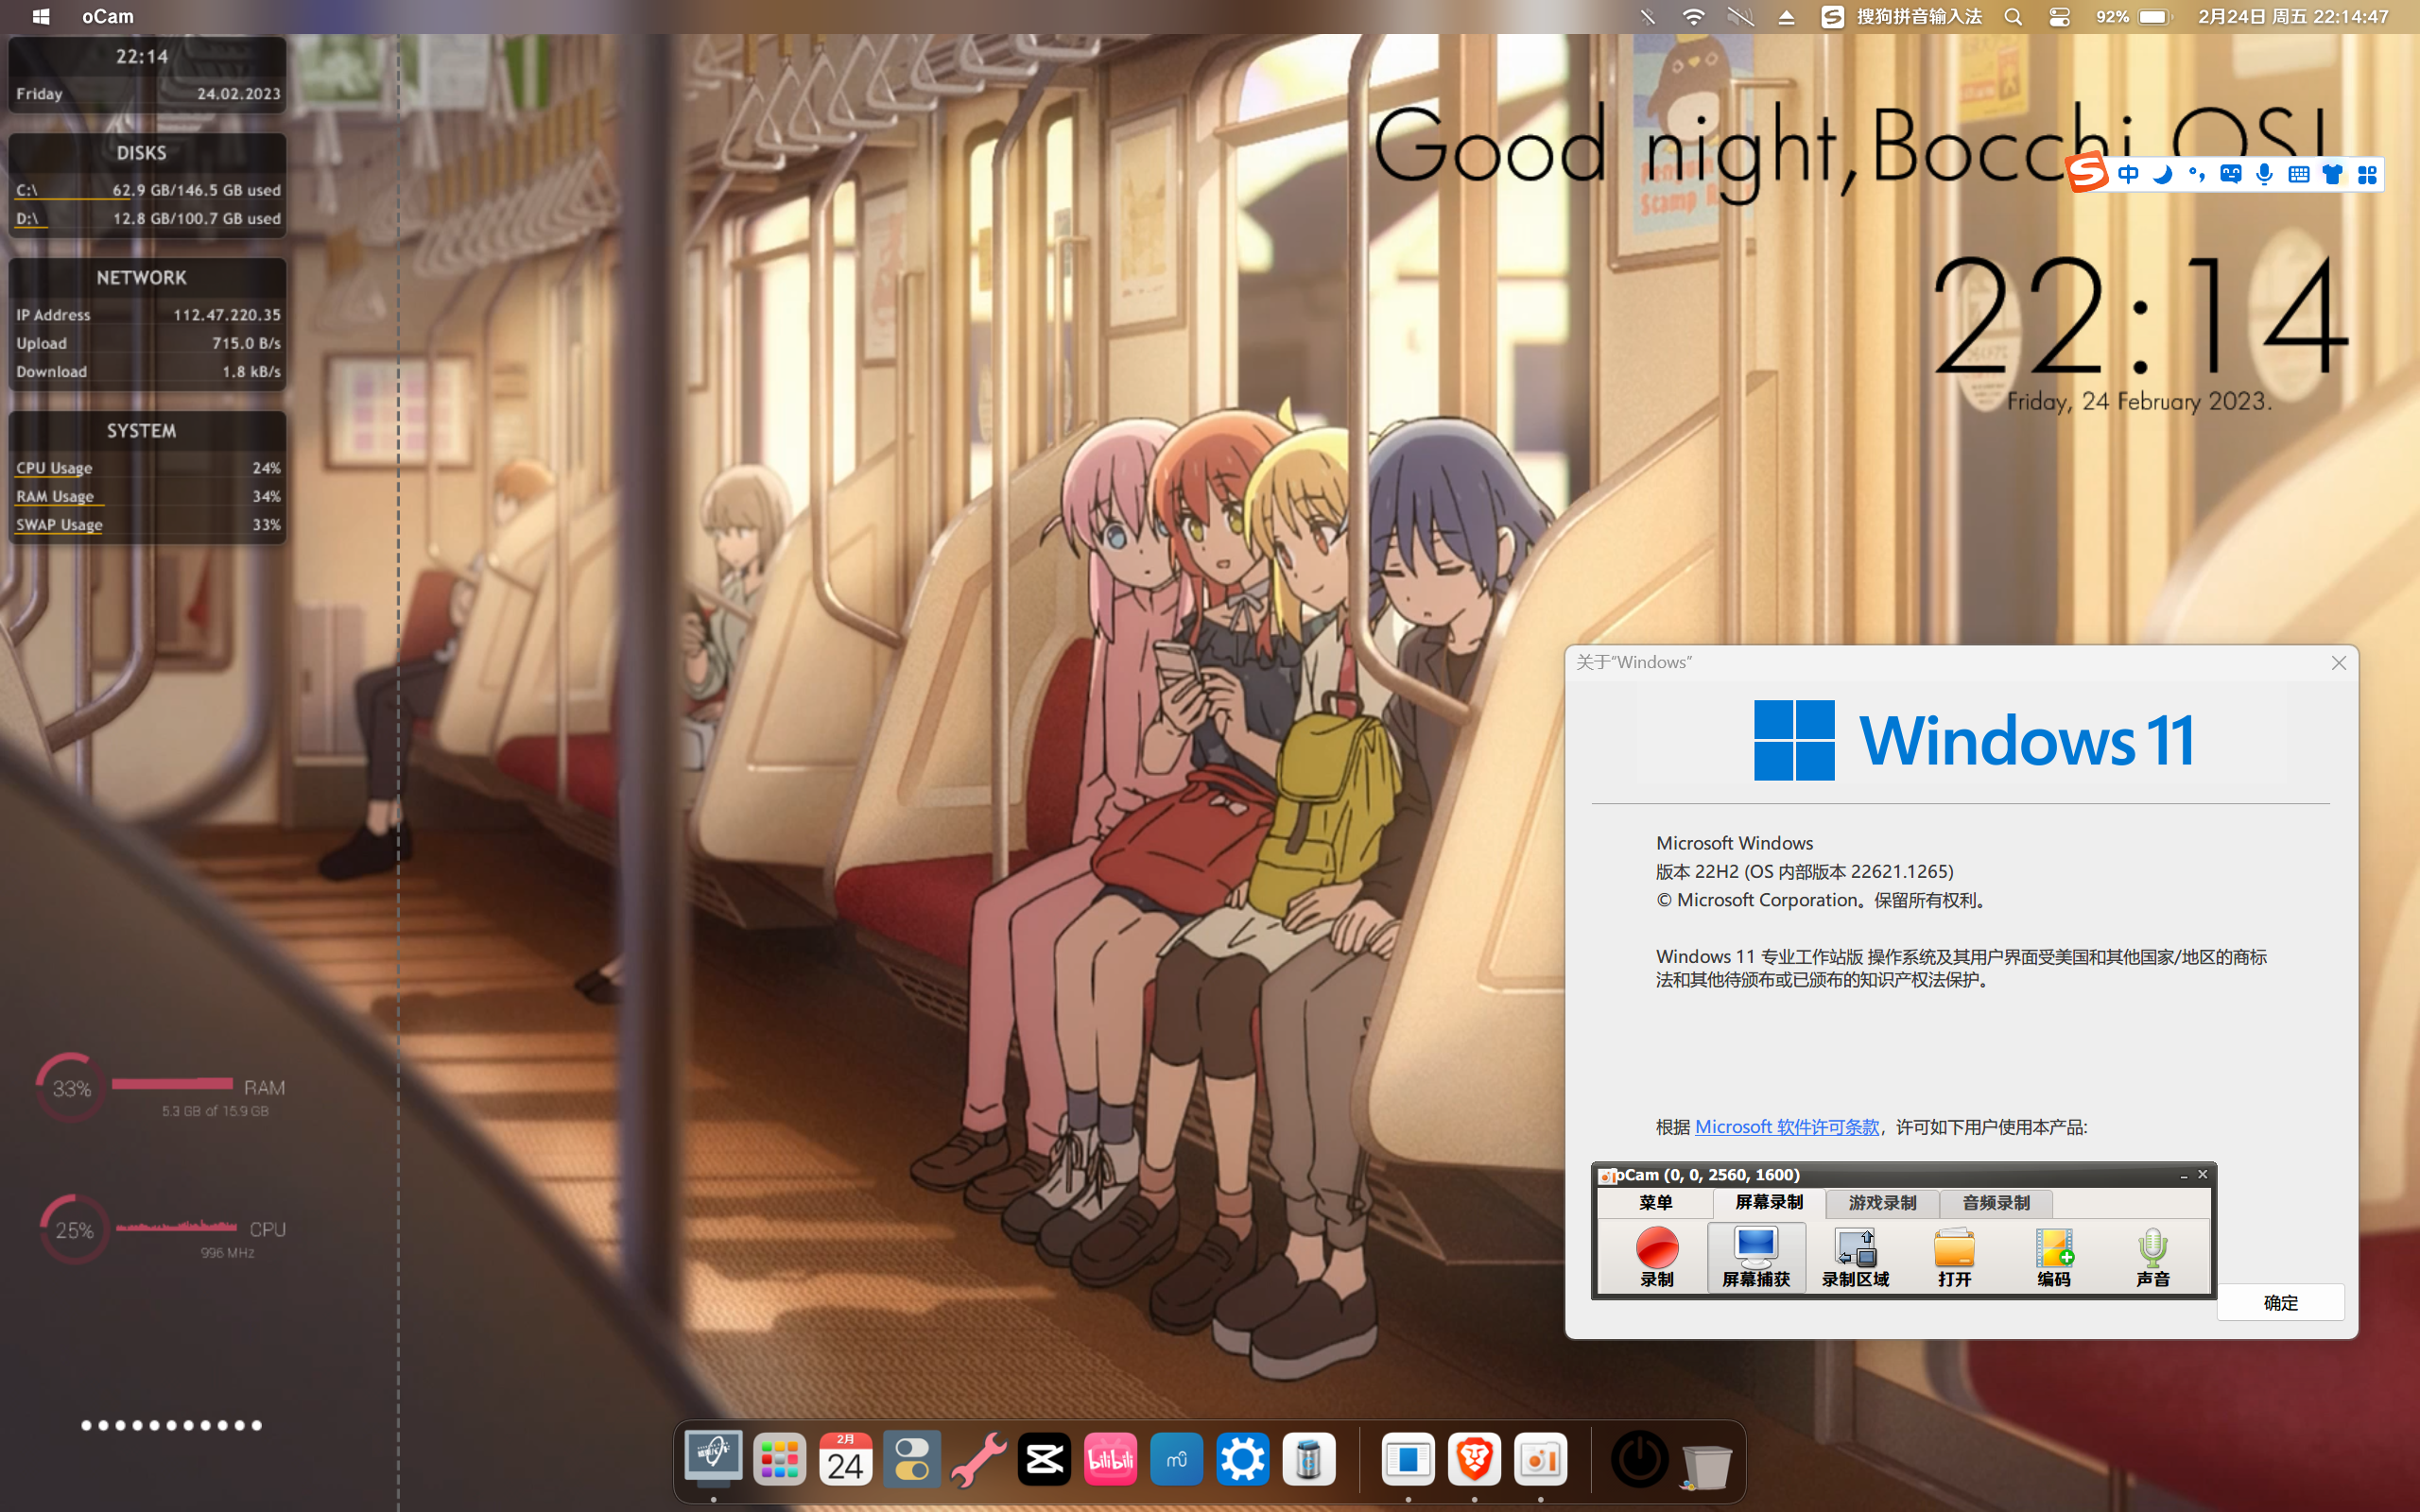This screenshot has height=1512, width=2420.
Task: Open the 编码 codec options in oCam
Action: pyautogui.click(x=2054, y=1257)
